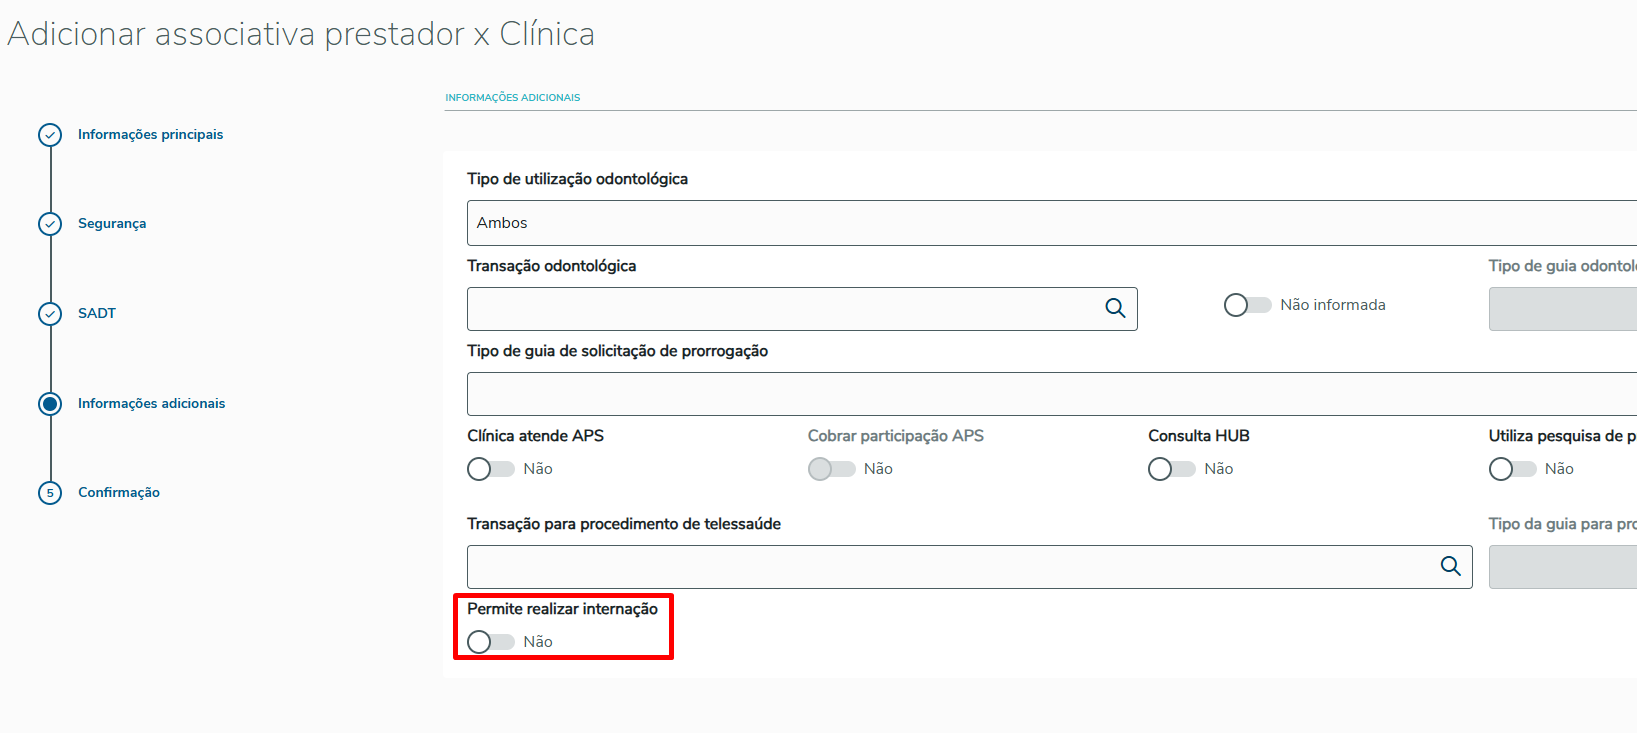Open Tipo de guia de solicitação de prorrogação field

pos(1050,394)
